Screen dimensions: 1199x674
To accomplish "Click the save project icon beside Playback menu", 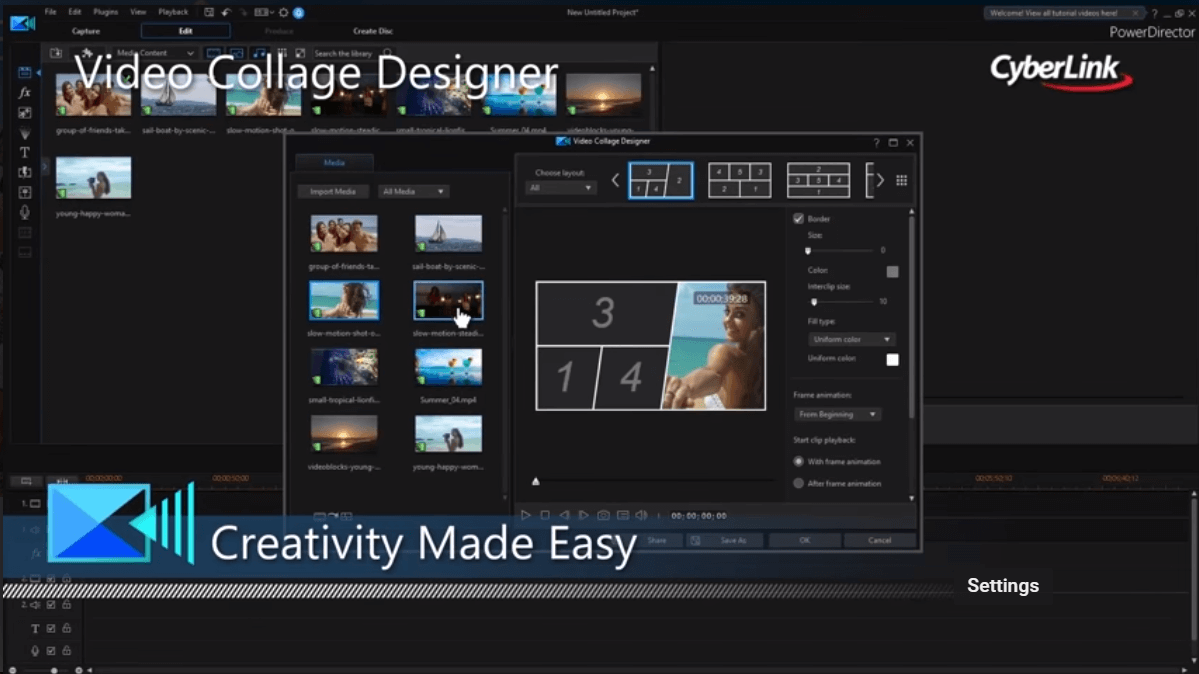I will tap(209, 12).
